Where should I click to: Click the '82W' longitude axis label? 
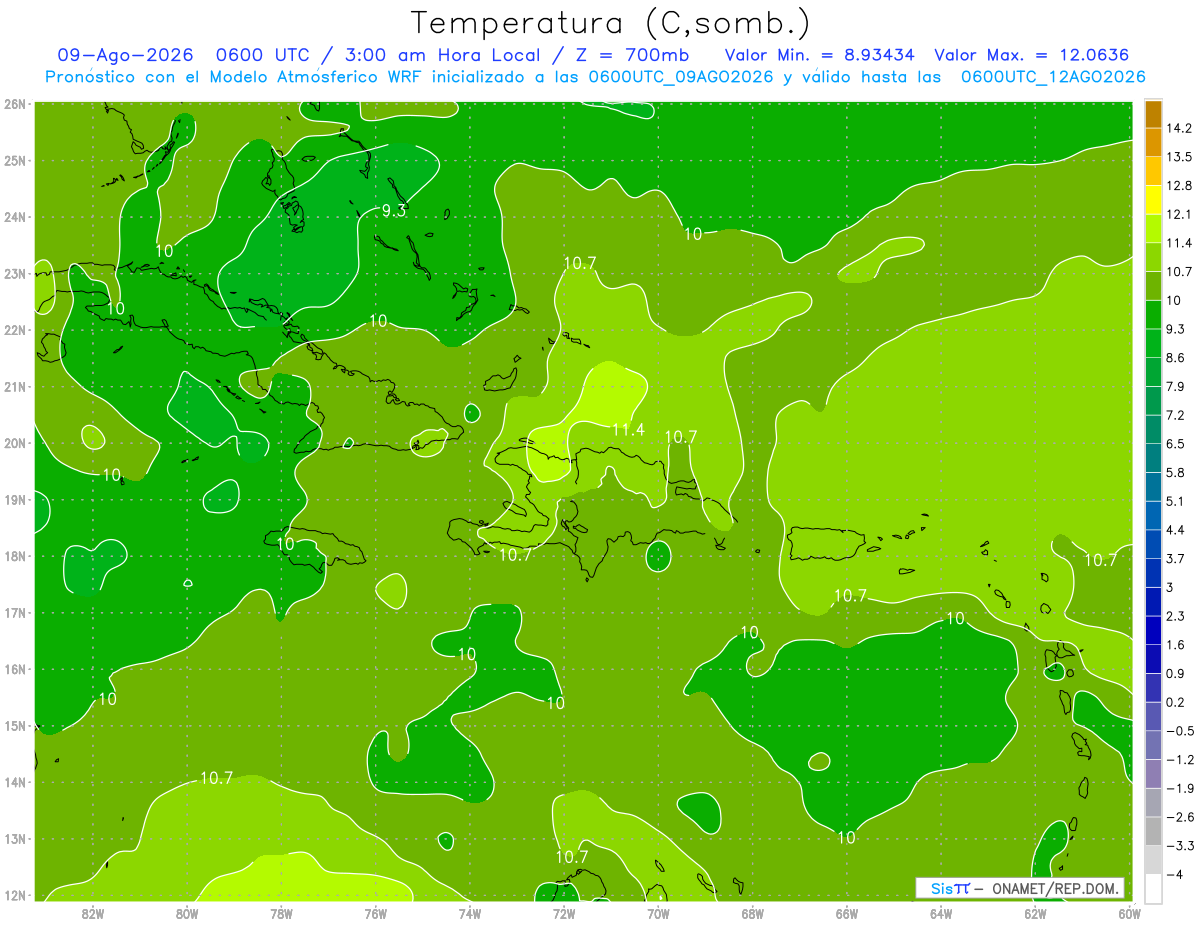[93, 912]
